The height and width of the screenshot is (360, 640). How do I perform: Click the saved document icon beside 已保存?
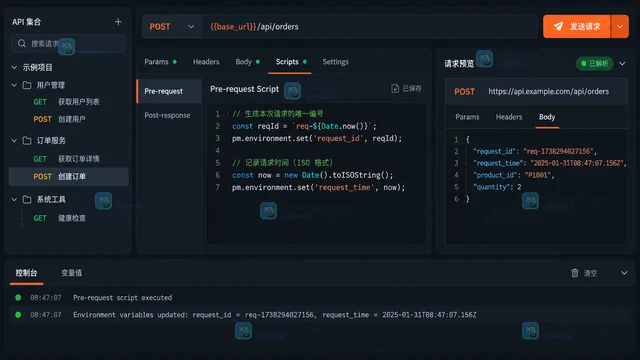(x=395, y=88)
